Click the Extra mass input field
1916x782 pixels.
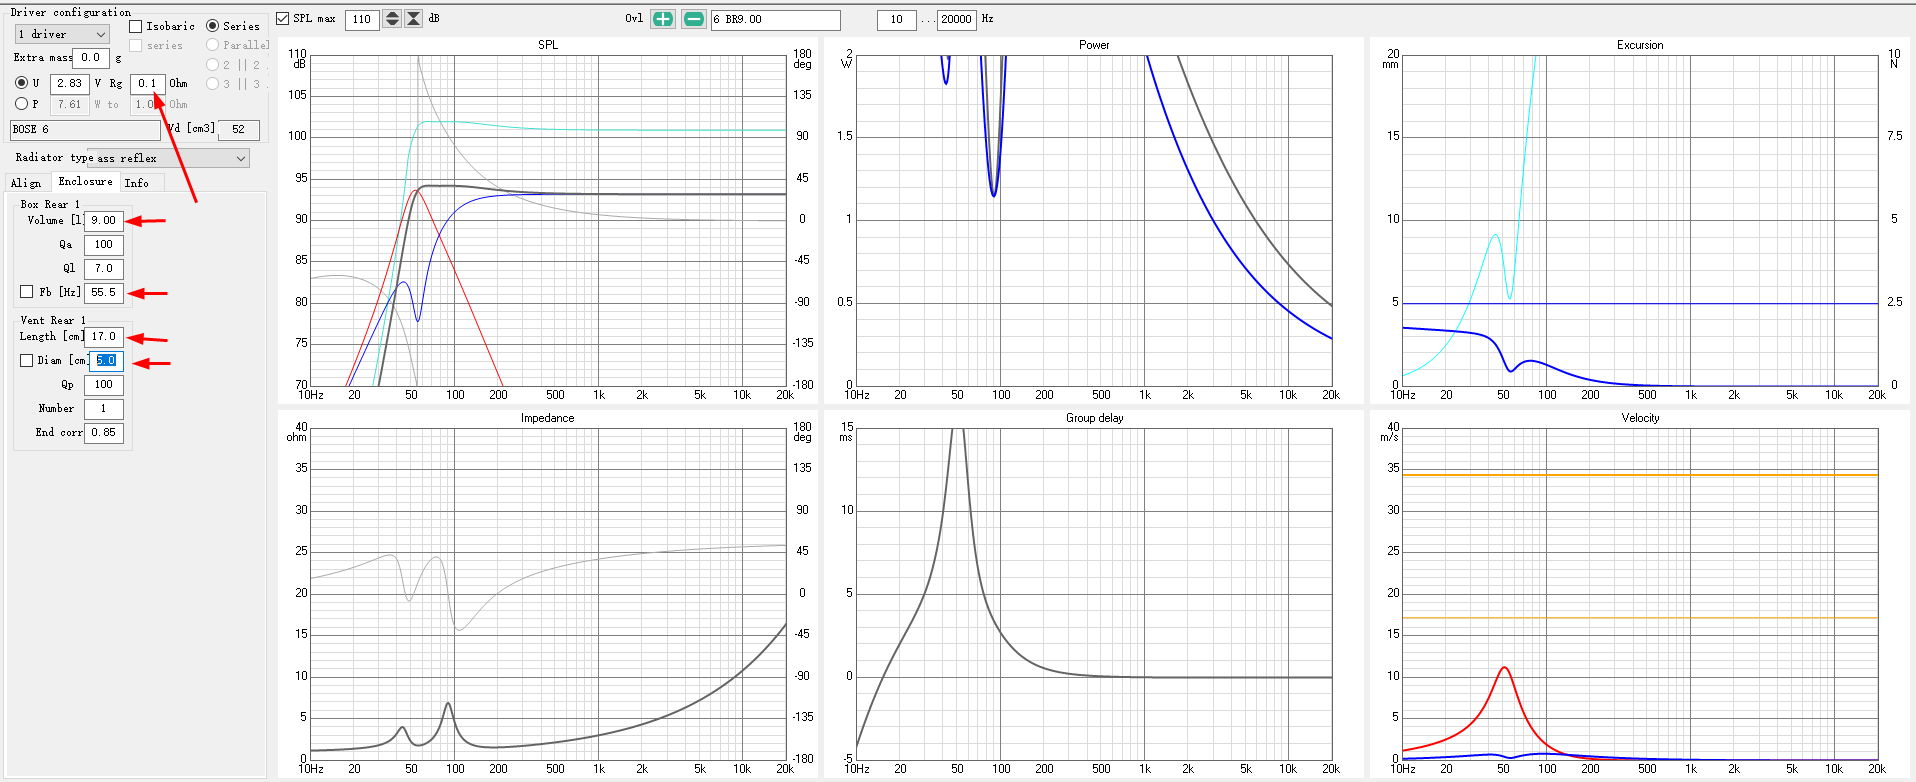91,58
